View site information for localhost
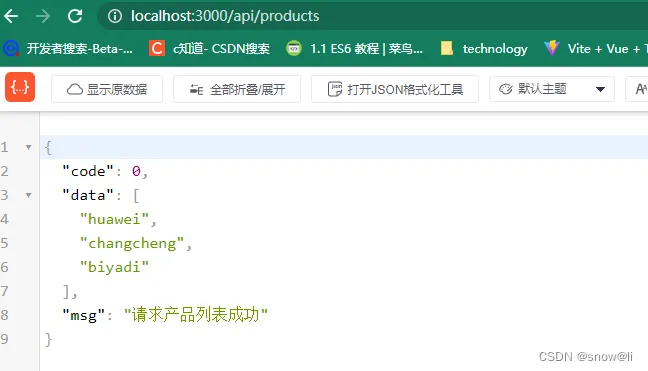 [114, 16]
